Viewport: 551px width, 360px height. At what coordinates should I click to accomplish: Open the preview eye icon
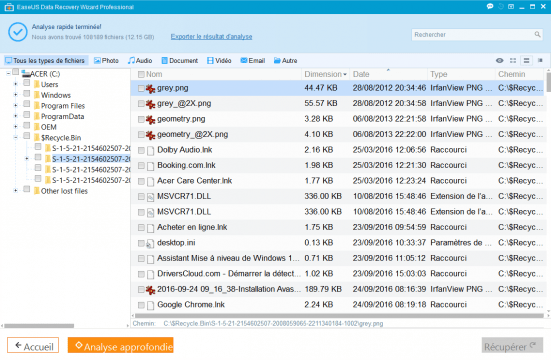point(499,60)
